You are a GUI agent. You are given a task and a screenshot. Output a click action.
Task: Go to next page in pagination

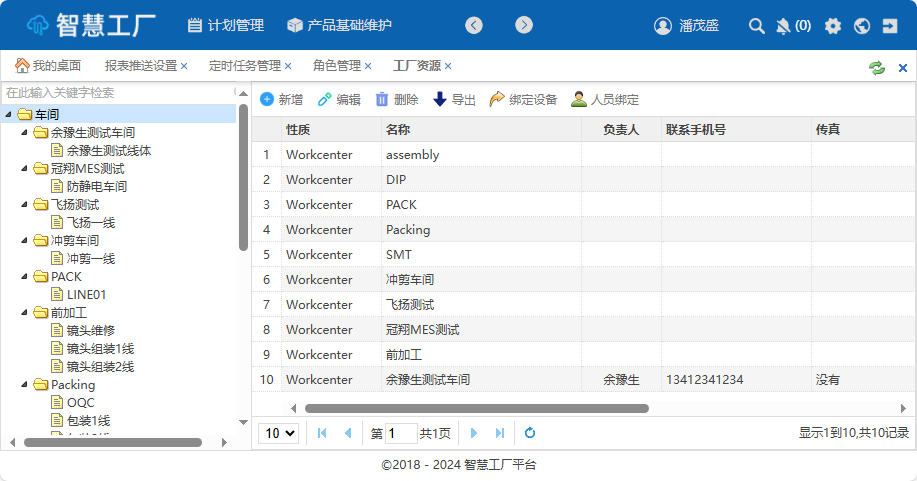coord(474,433)
